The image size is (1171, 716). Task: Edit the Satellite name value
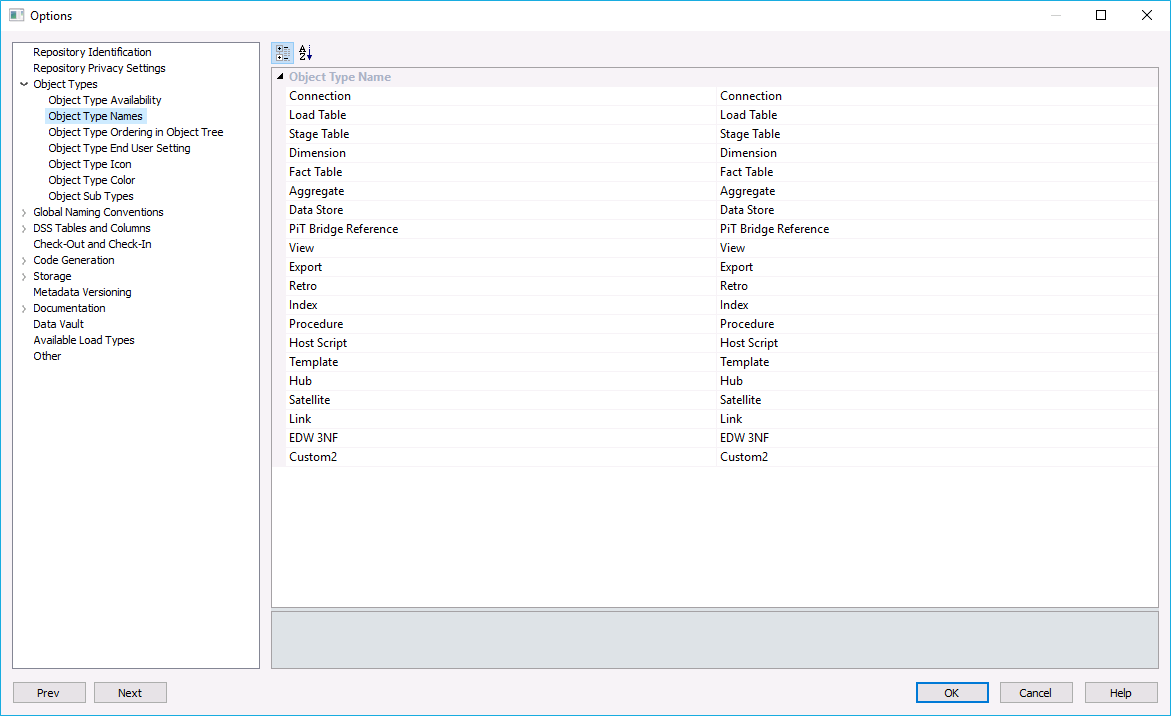(x=937, y=400)
